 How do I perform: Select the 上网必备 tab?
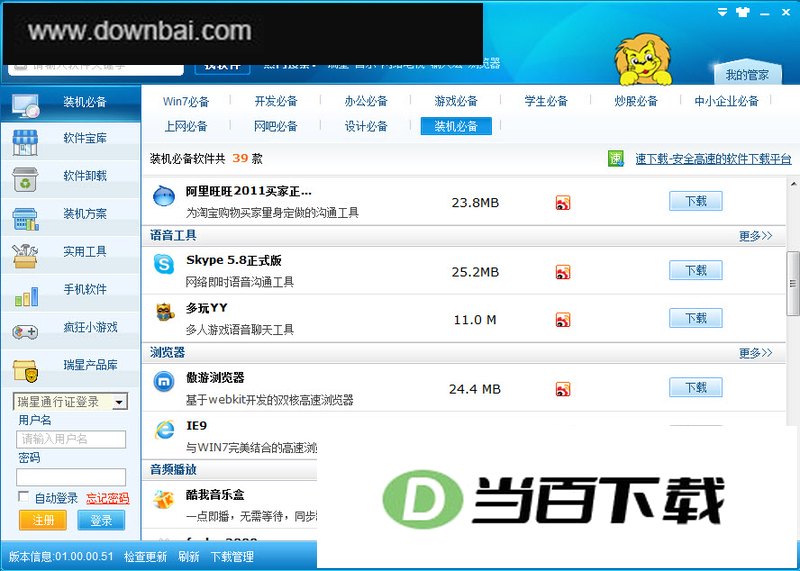tap(186, 126)
